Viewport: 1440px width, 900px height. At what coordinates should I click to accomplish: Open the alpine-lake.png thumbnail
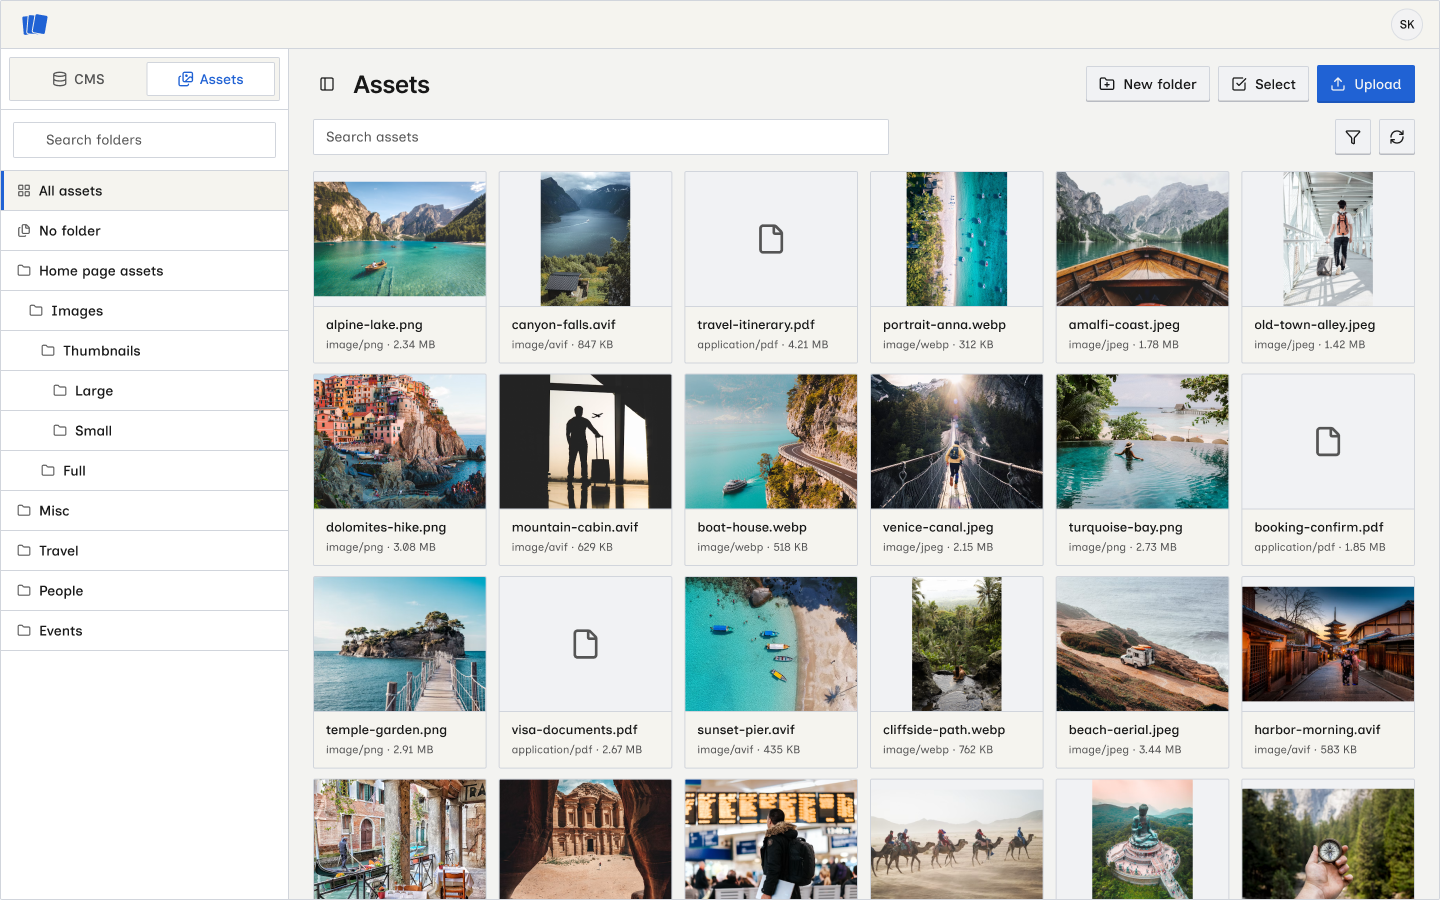tap(400, 239)
